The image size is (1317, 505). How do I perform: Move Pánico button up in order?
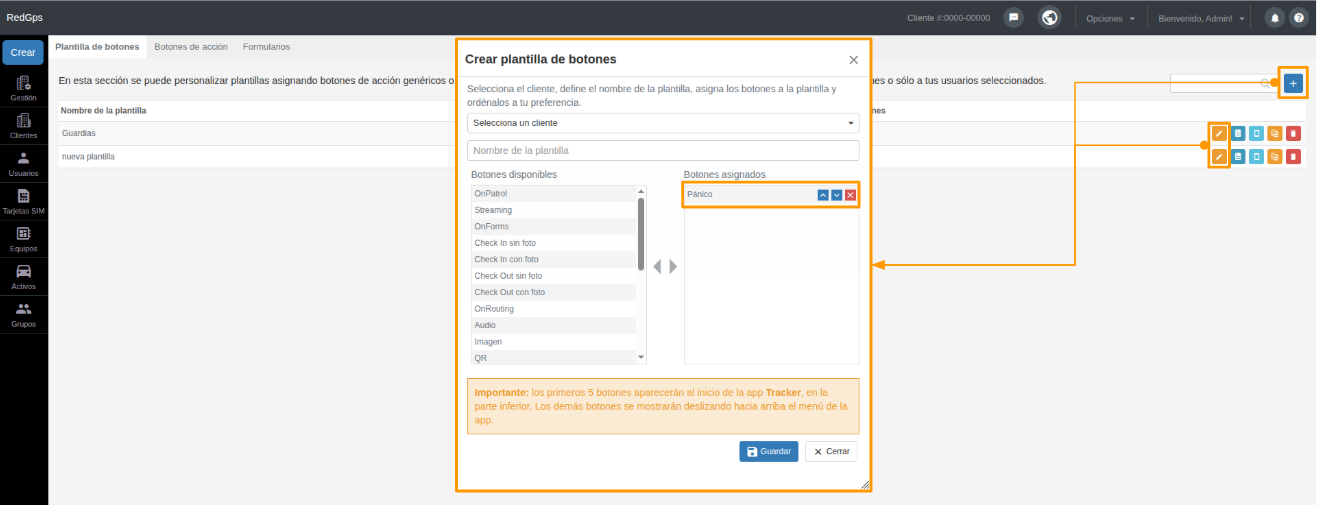click(823, 195)
